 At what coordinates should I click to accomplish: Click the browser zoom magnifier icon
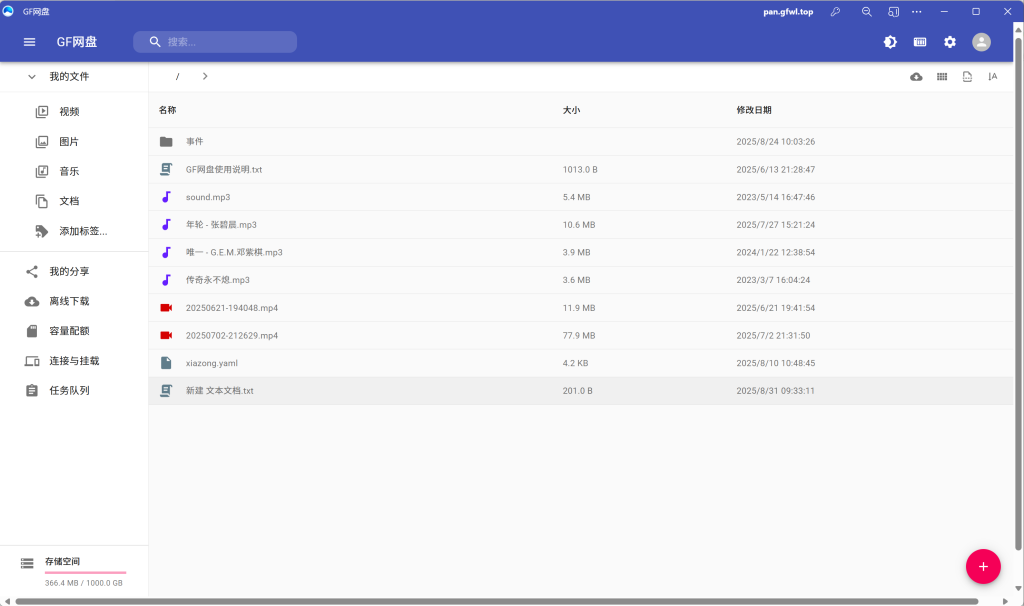coord(866,12)
